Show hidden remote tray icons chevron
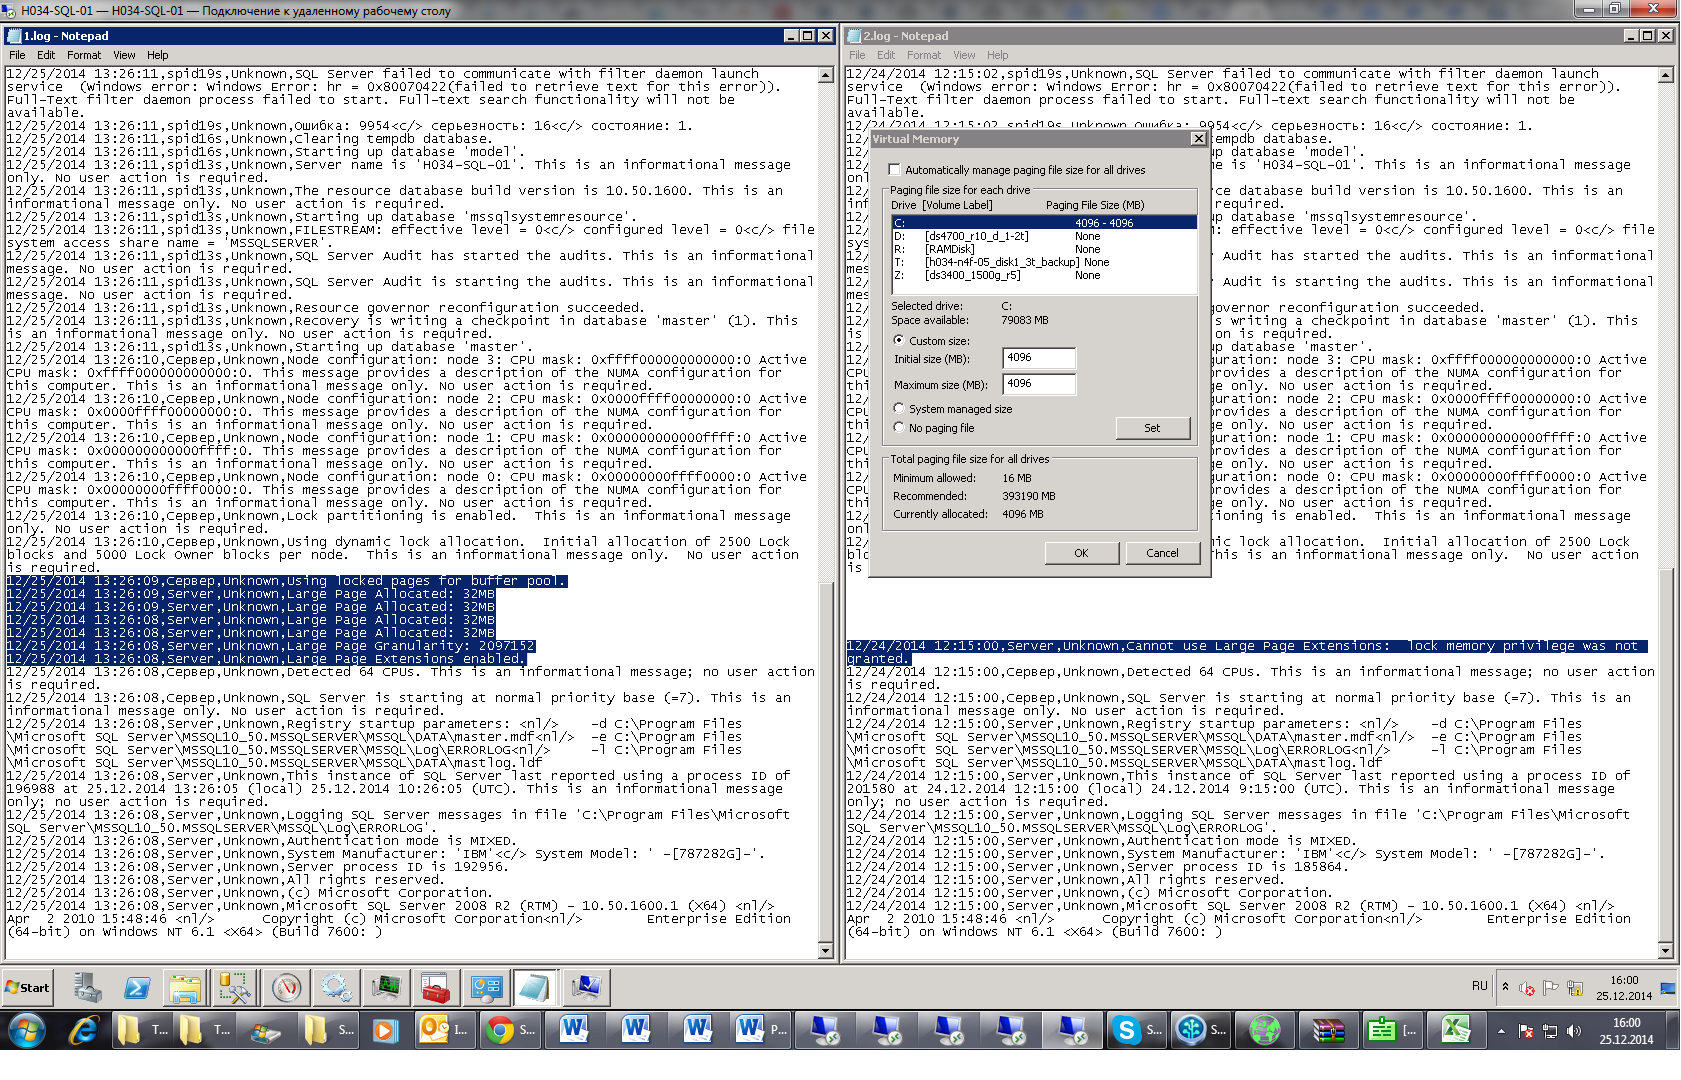The height and width of the screenshot is (1080, 1681). [1505, 987]
